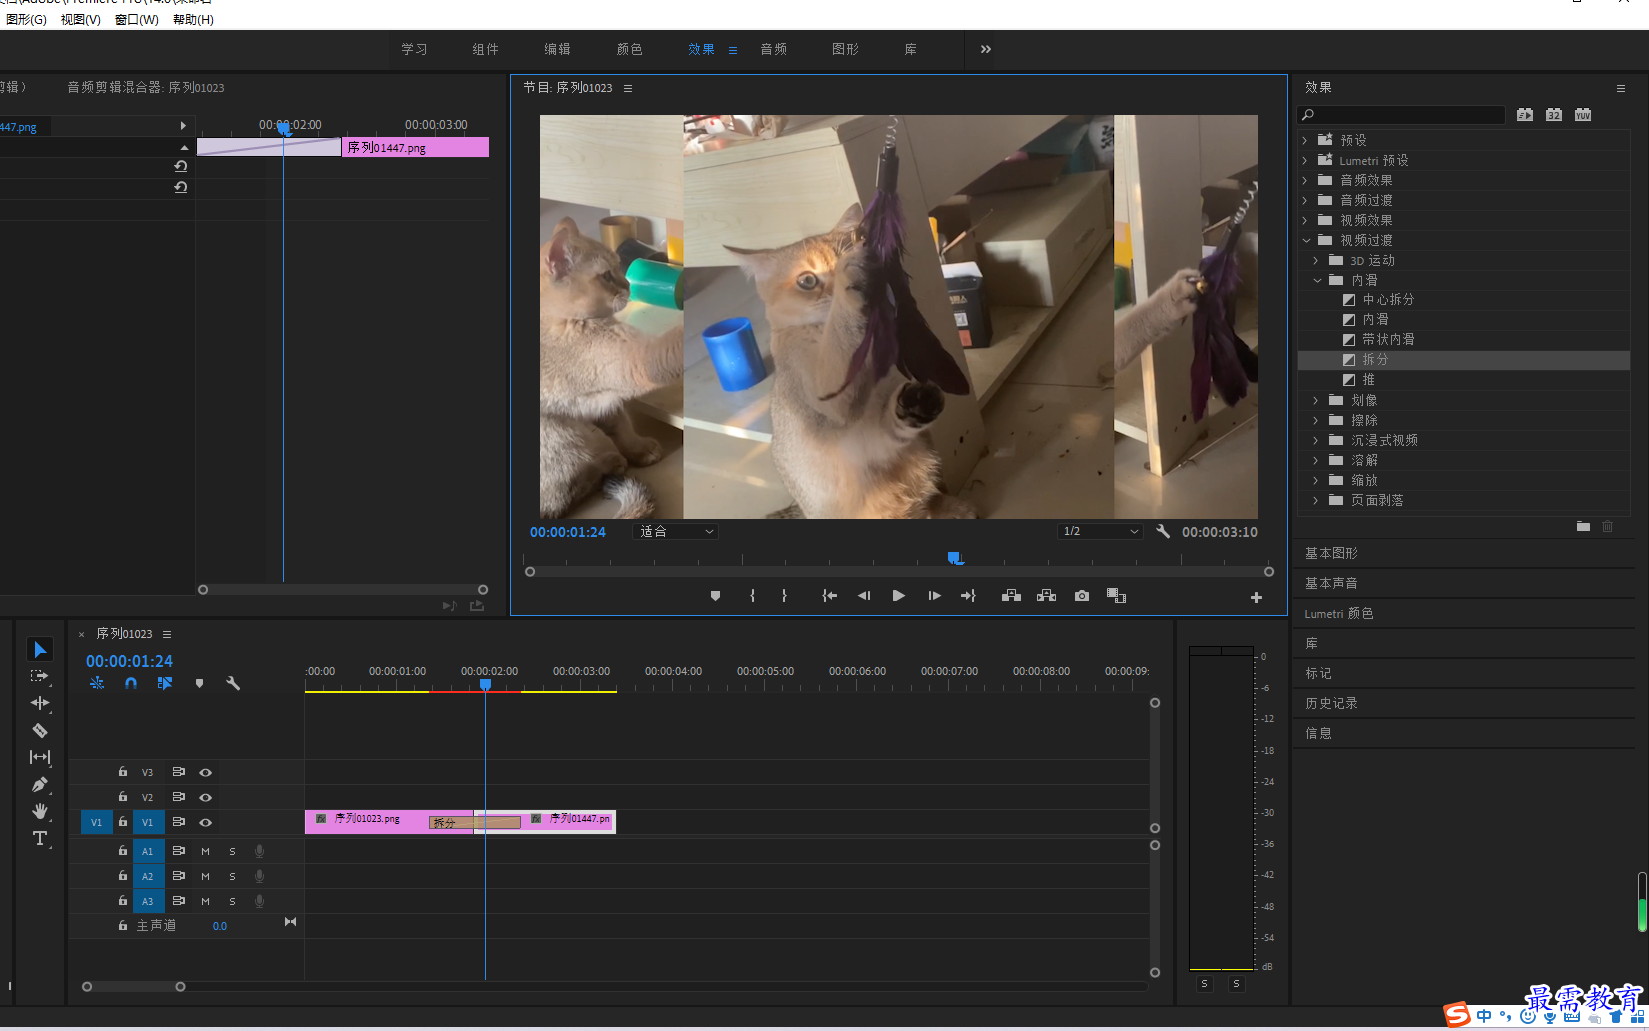Click the Extract button
Image resolution: width=1649 pixels, height=1031 pixels.
click(x=1046, y=596)
